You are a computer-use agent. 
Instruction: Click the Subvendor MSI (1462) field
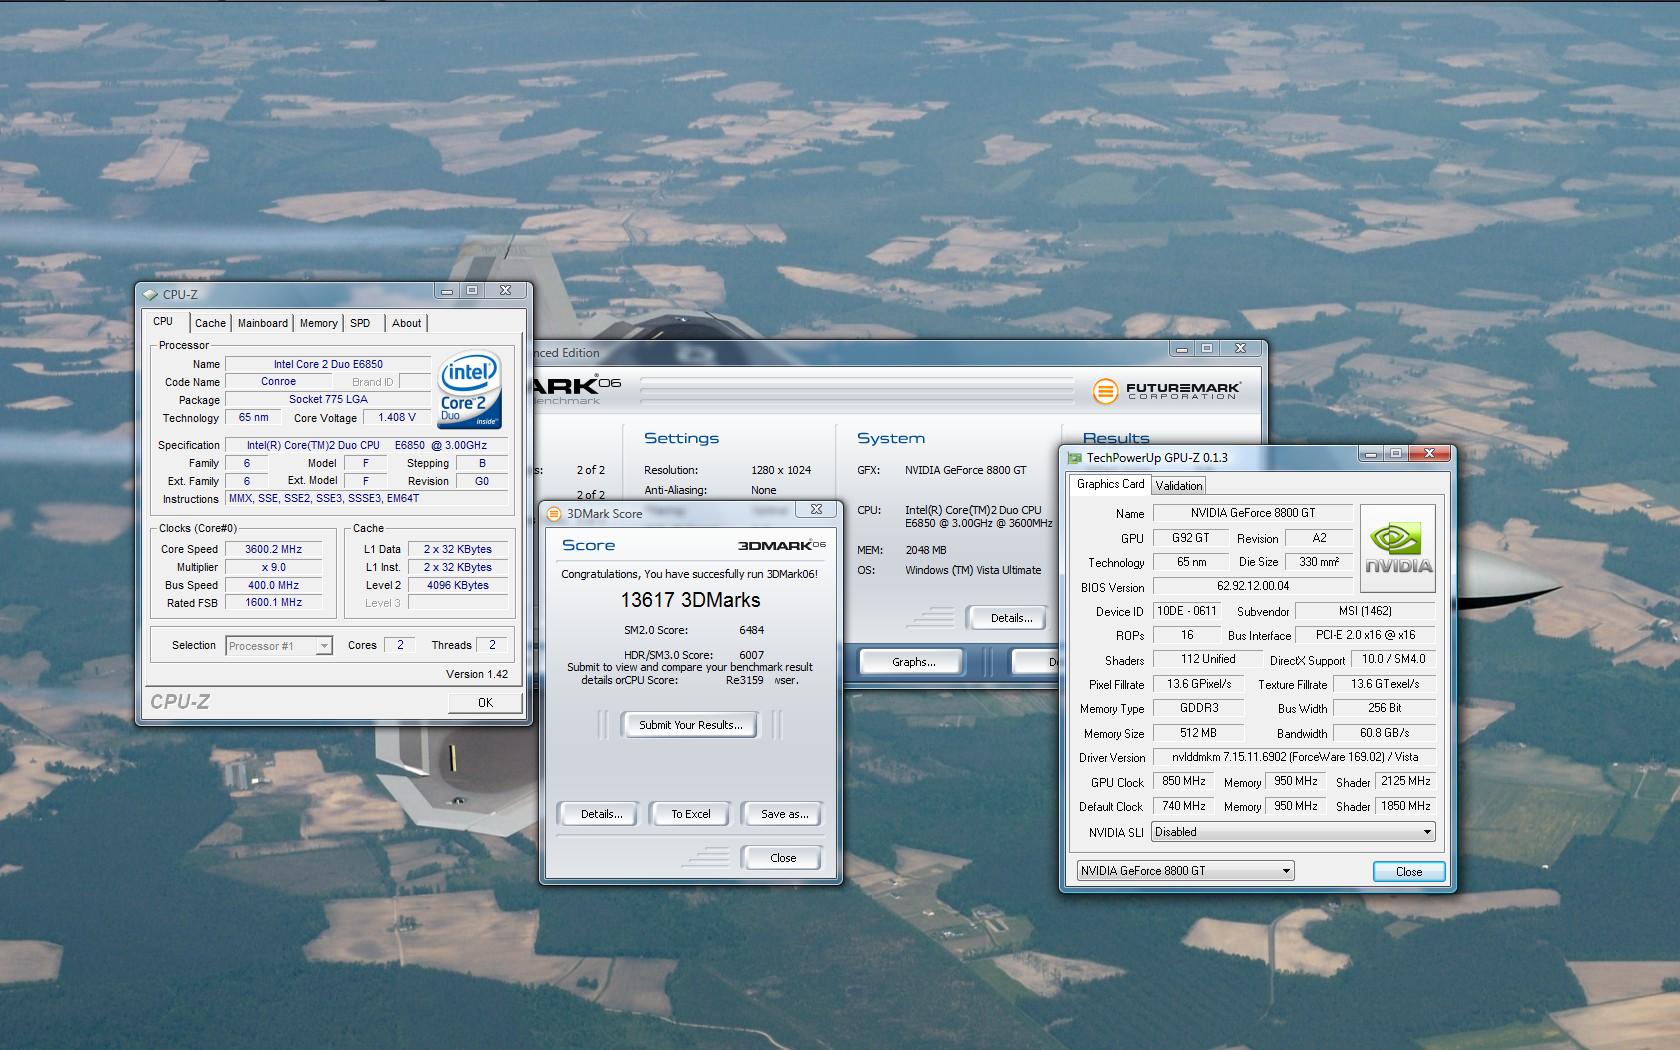pos(1365,611)
